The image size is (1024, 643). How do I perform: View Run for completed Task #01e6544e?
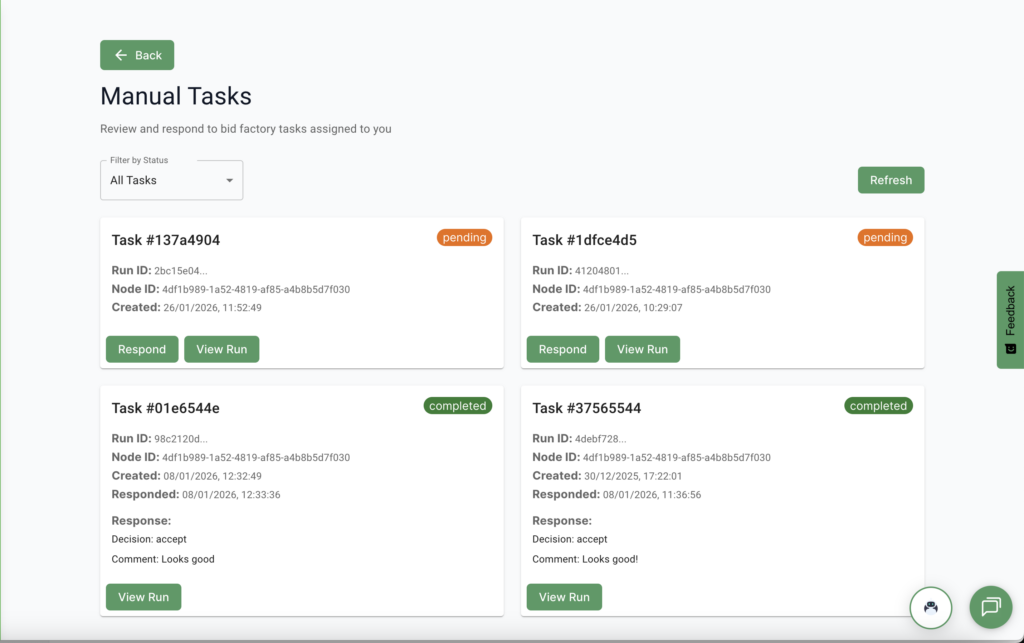143,597
